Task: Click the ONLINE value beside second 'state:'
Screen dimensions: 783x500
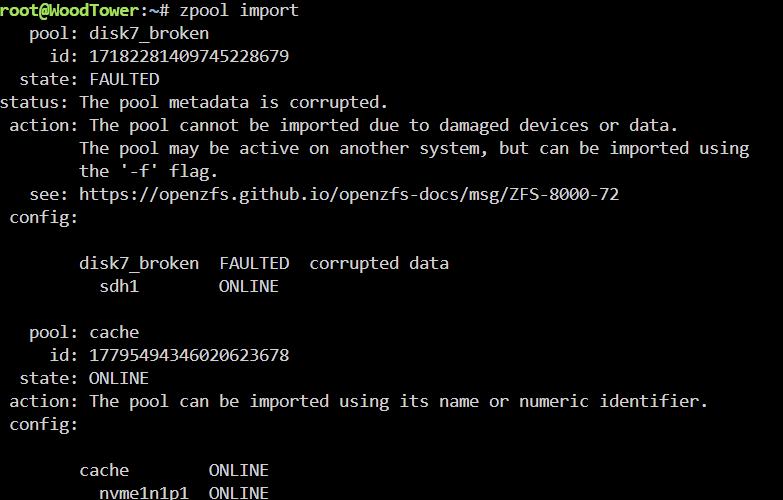Action: point(119,378)
